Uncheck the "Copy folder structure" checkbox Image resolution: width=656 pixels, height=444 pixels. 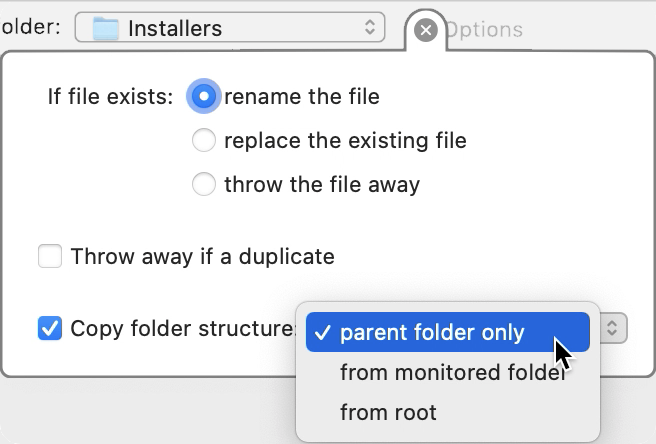(x=50, y=328)
